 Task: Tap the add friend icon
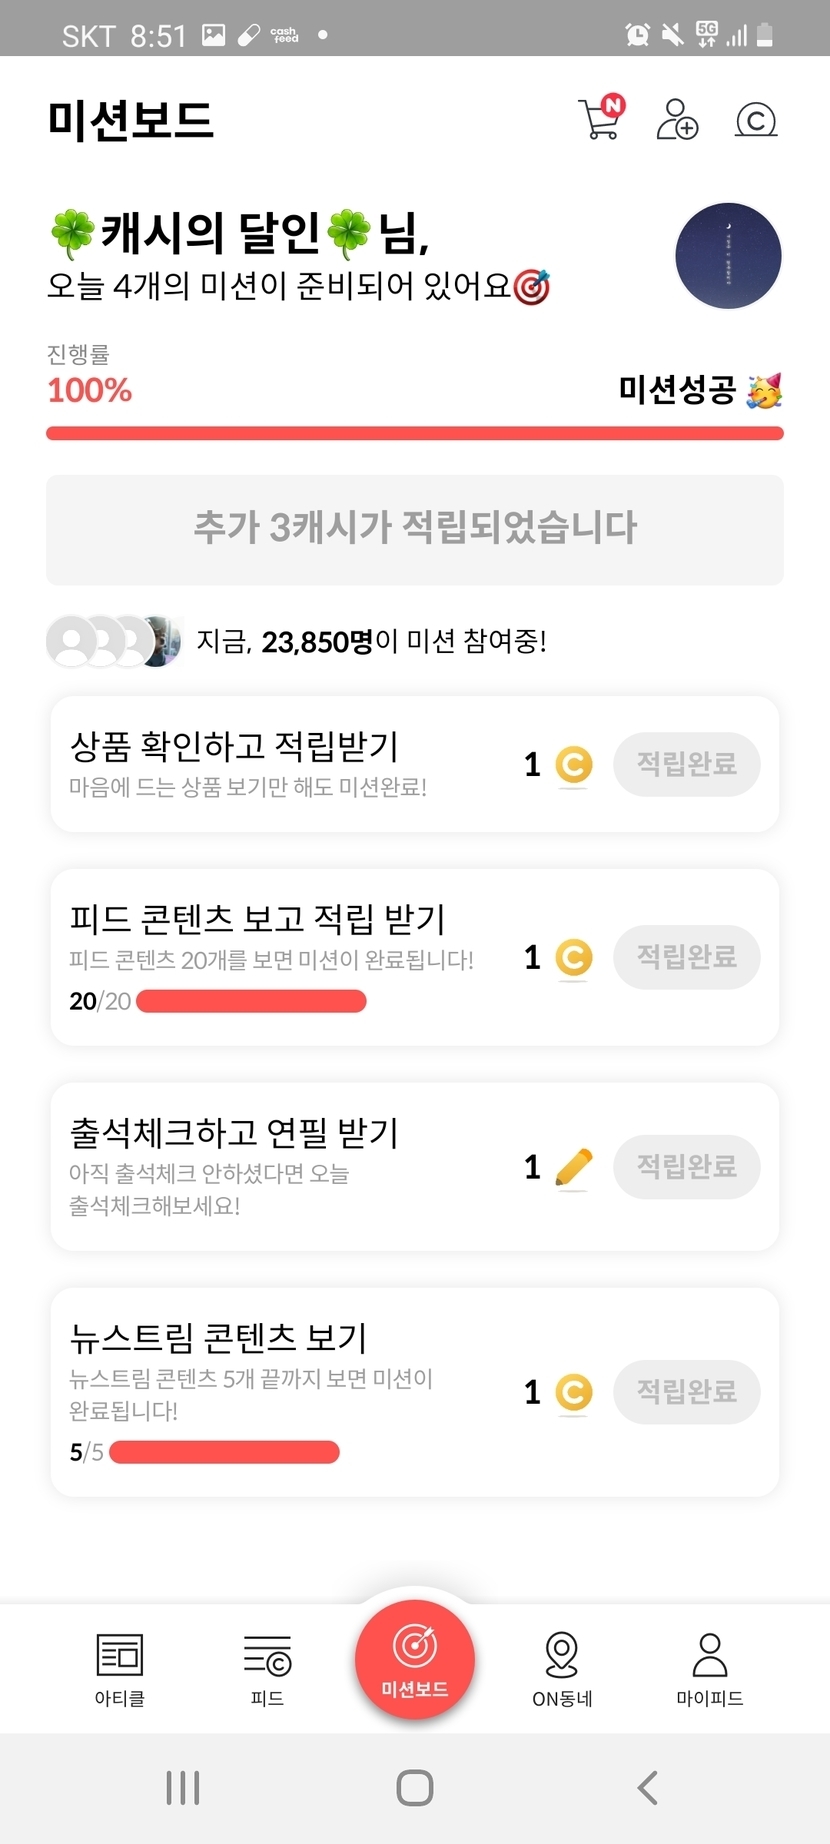pyautogui.click(x=677, y=119)
